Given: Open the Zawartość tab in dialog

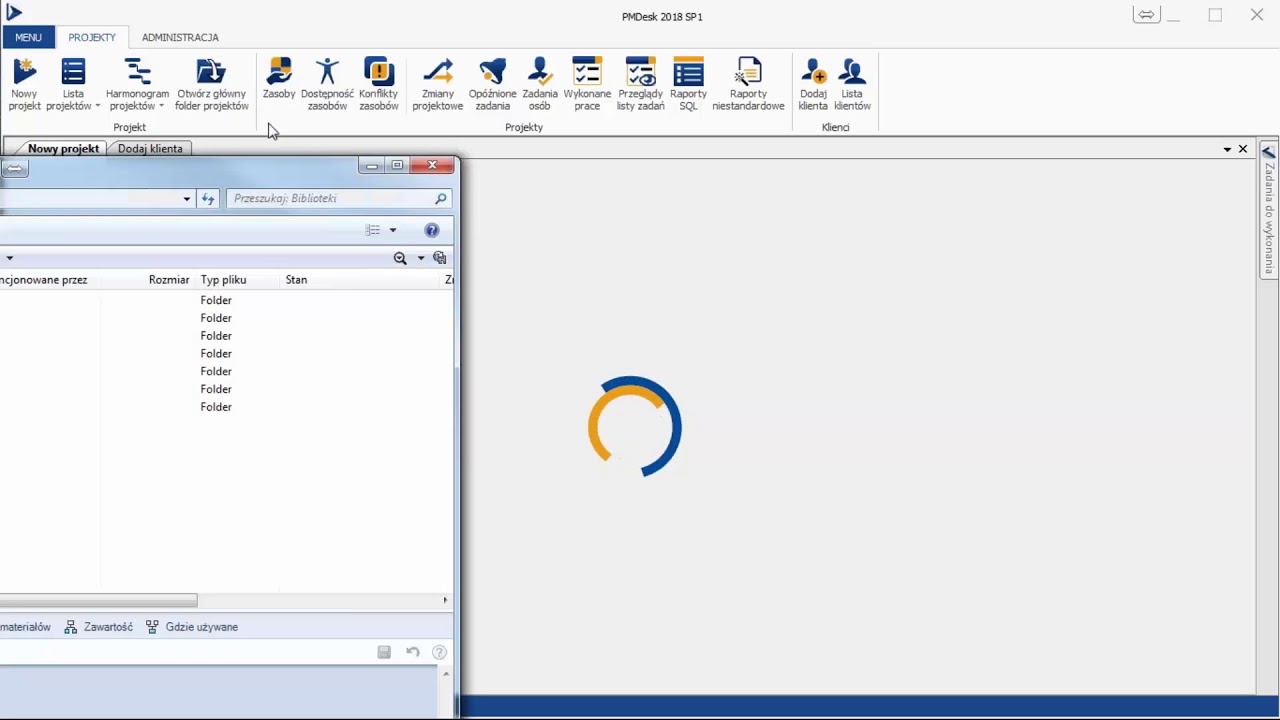Looking at the screenshot, I should point(99,627).
